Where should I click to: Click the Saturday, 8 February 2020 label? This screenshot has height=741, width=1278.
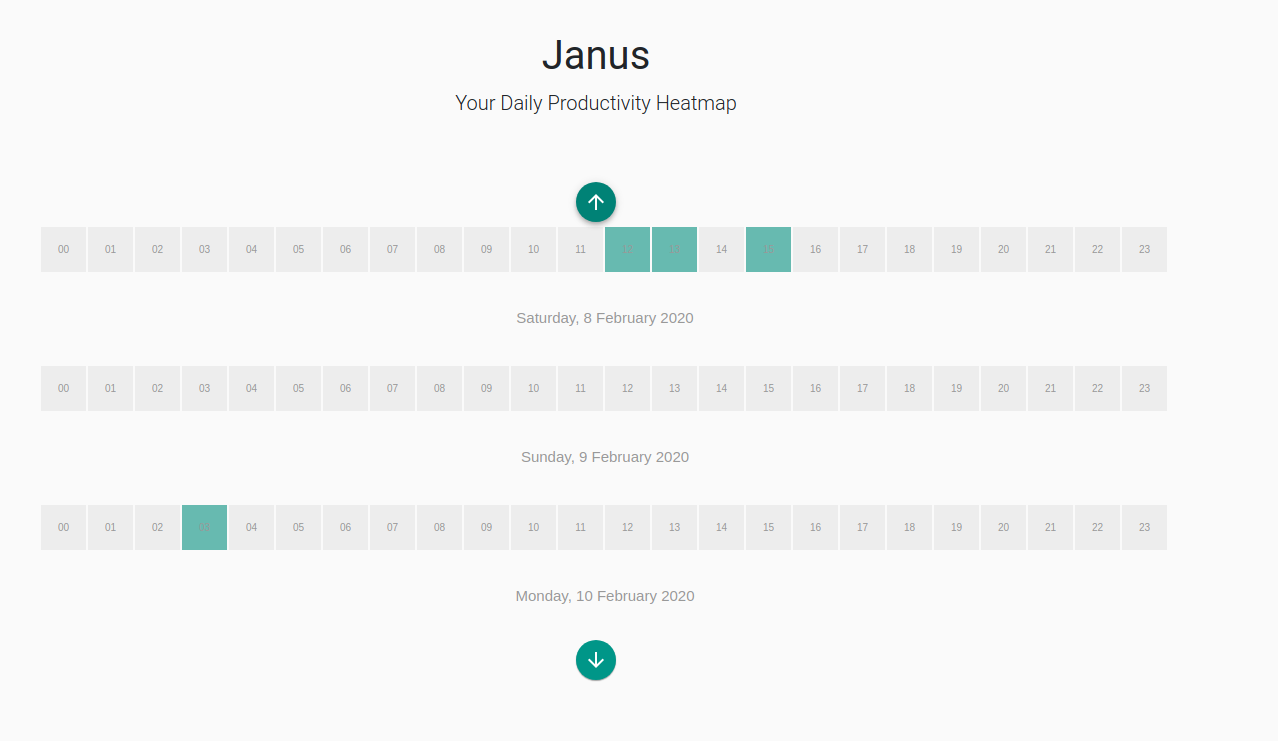coord(604,317)
